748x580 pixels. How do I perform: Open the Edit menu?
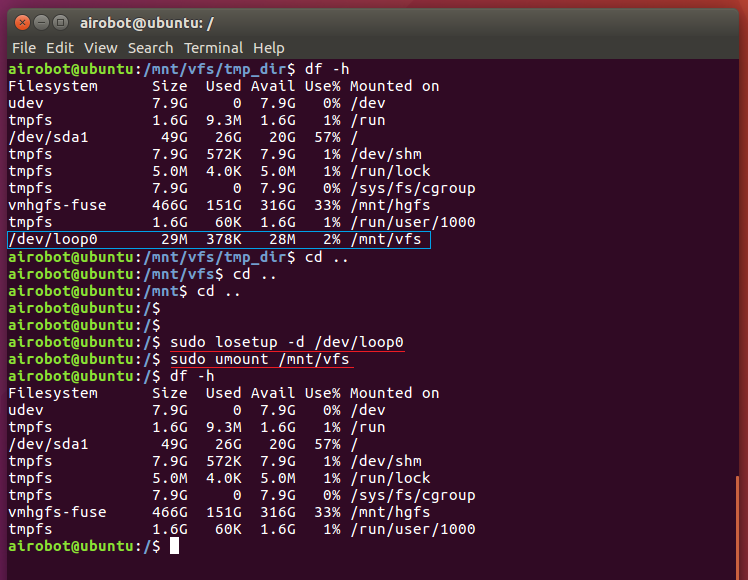coord(60,48)
